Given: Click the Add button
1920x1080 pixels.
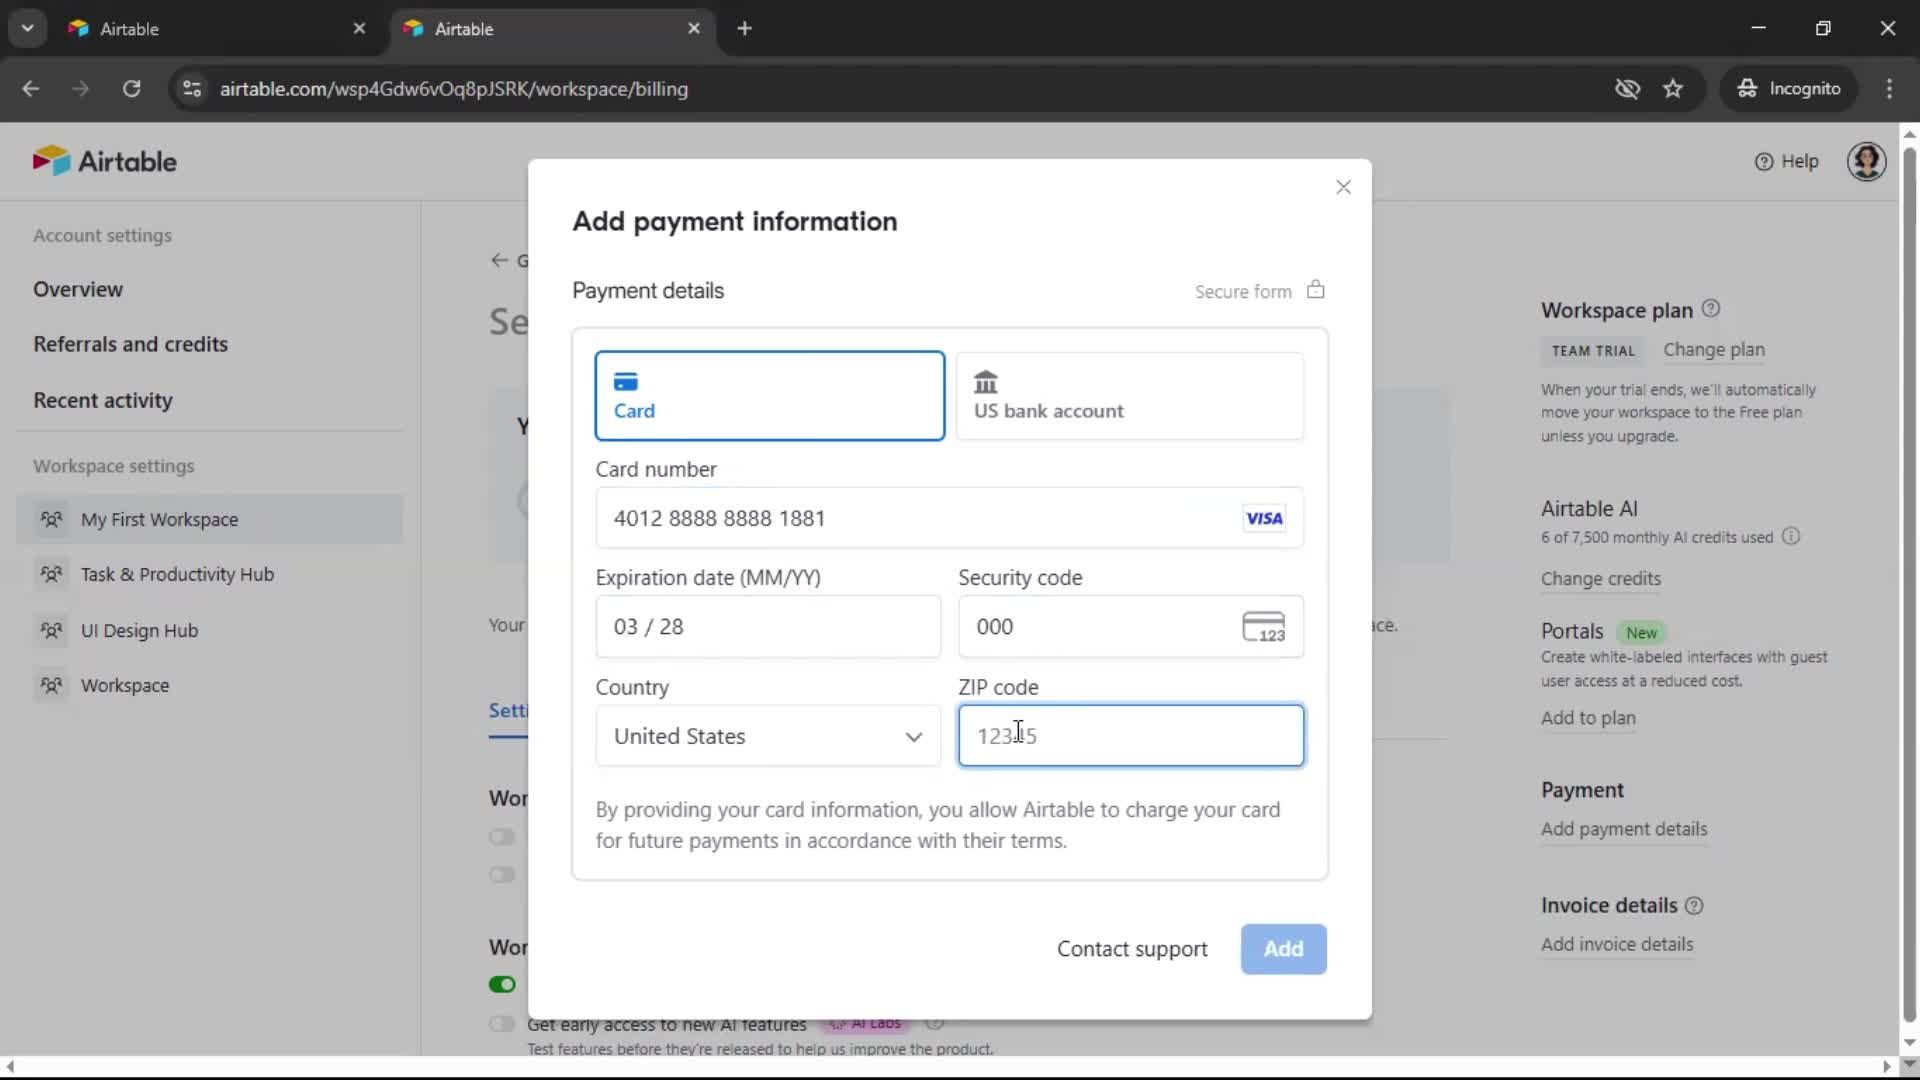Looking at the screenshot, I should 1283,949.
